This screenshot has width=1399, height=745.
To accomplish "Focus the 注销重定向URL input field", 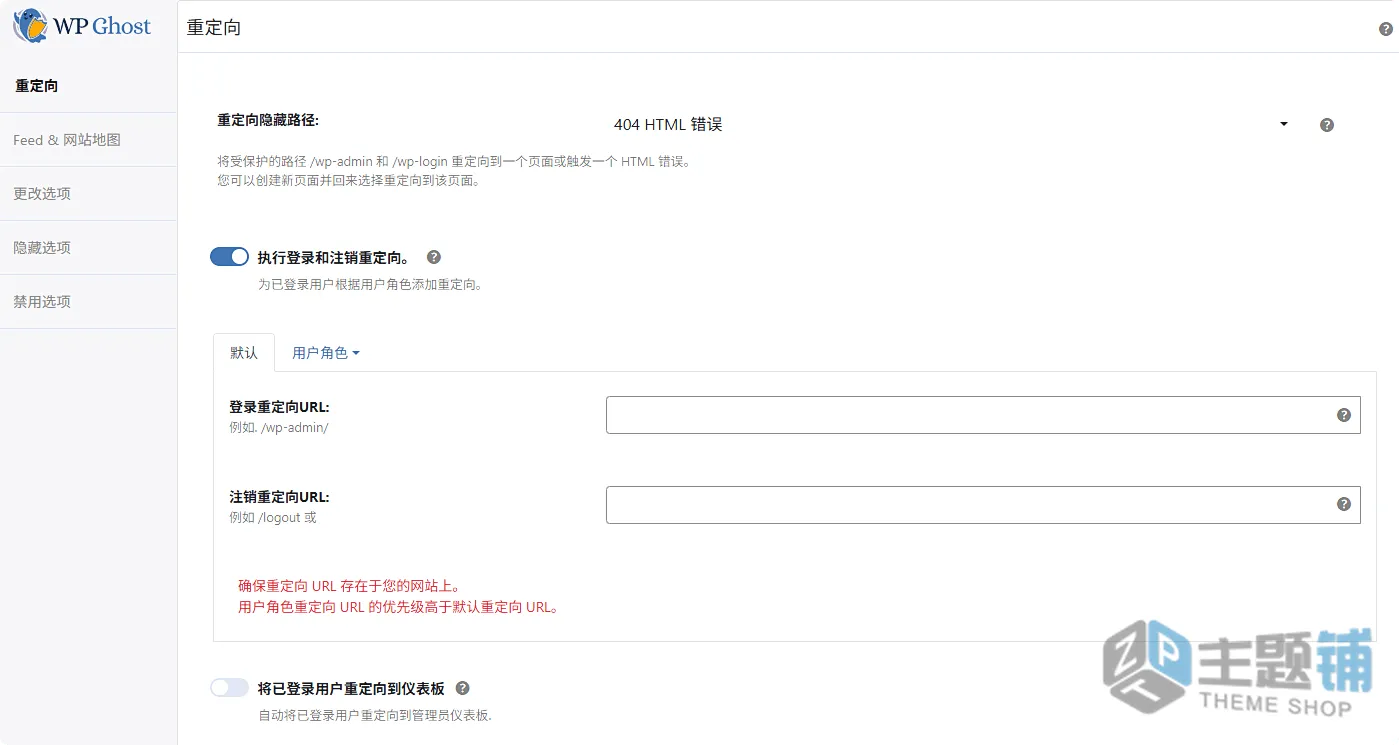I will point(983,505).
